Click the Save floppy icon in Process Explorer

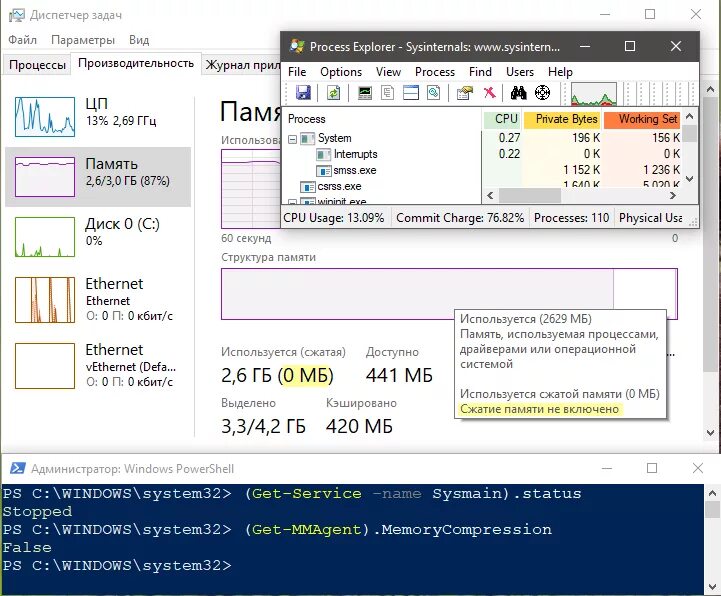point(303,93)
